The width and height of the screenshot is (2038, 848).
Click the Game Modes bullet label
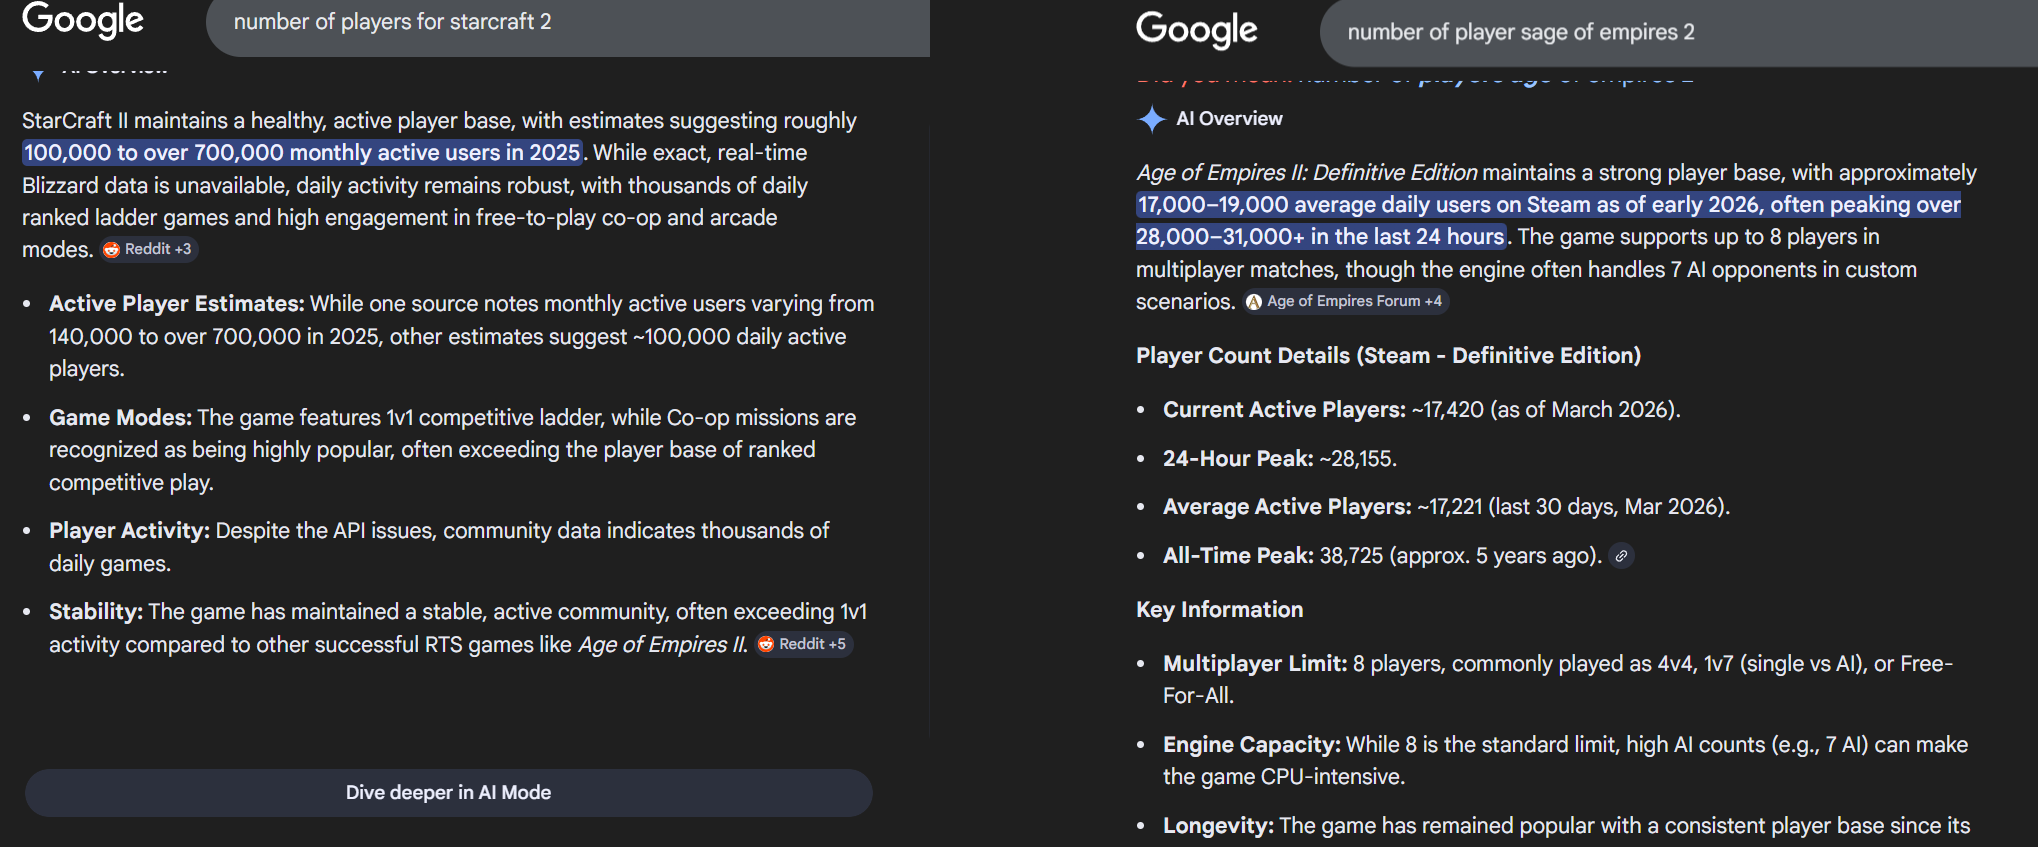click(120, 418)
